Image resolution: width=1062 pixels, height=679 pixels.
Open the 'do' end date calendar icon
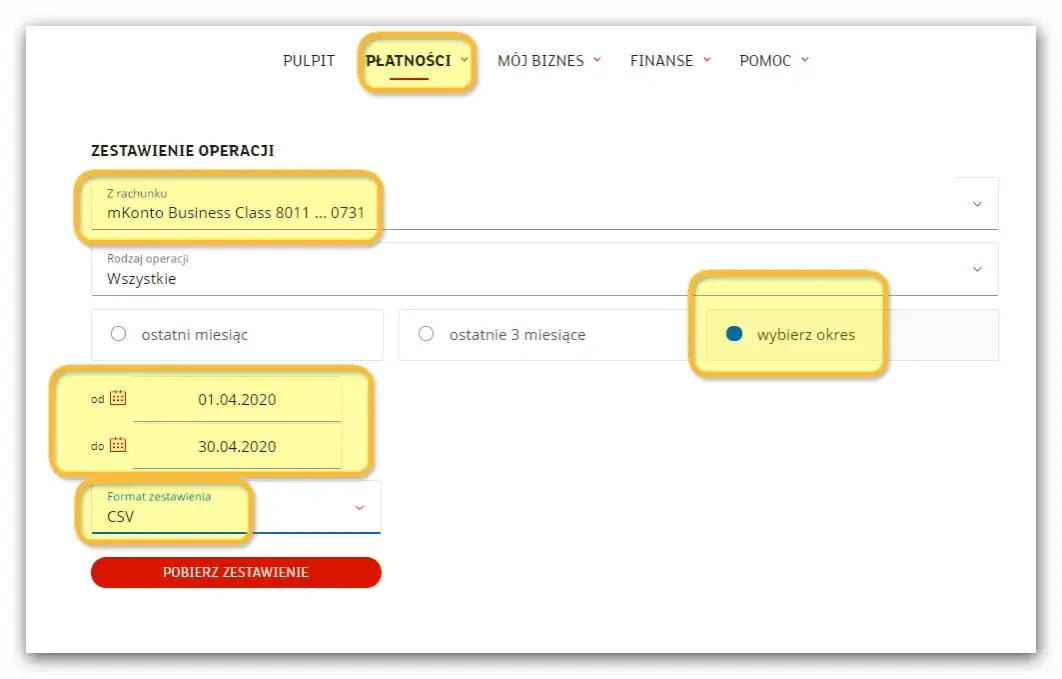coord(118,445)
